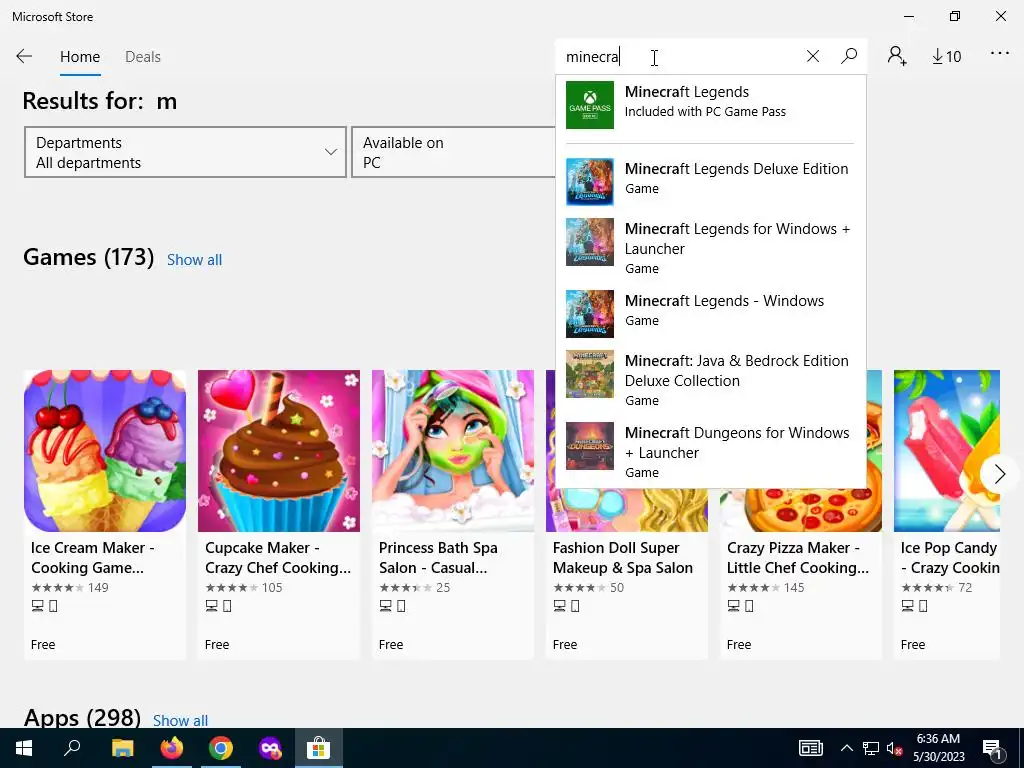This screenshot has height=768, width=1024.
Task: Choose Minecraft Dungeons for Windows + Launcher
Action: point(737,442)
